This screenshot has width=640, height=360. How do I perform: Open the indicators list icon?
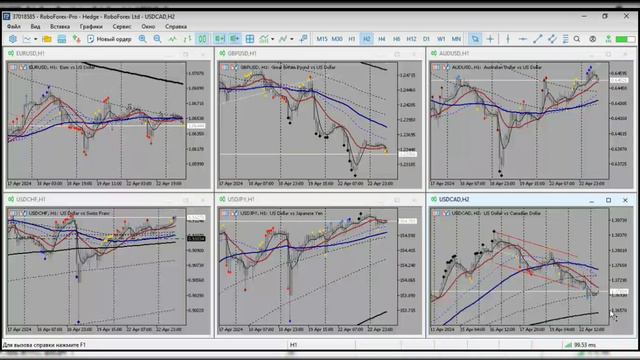point(264,39)
